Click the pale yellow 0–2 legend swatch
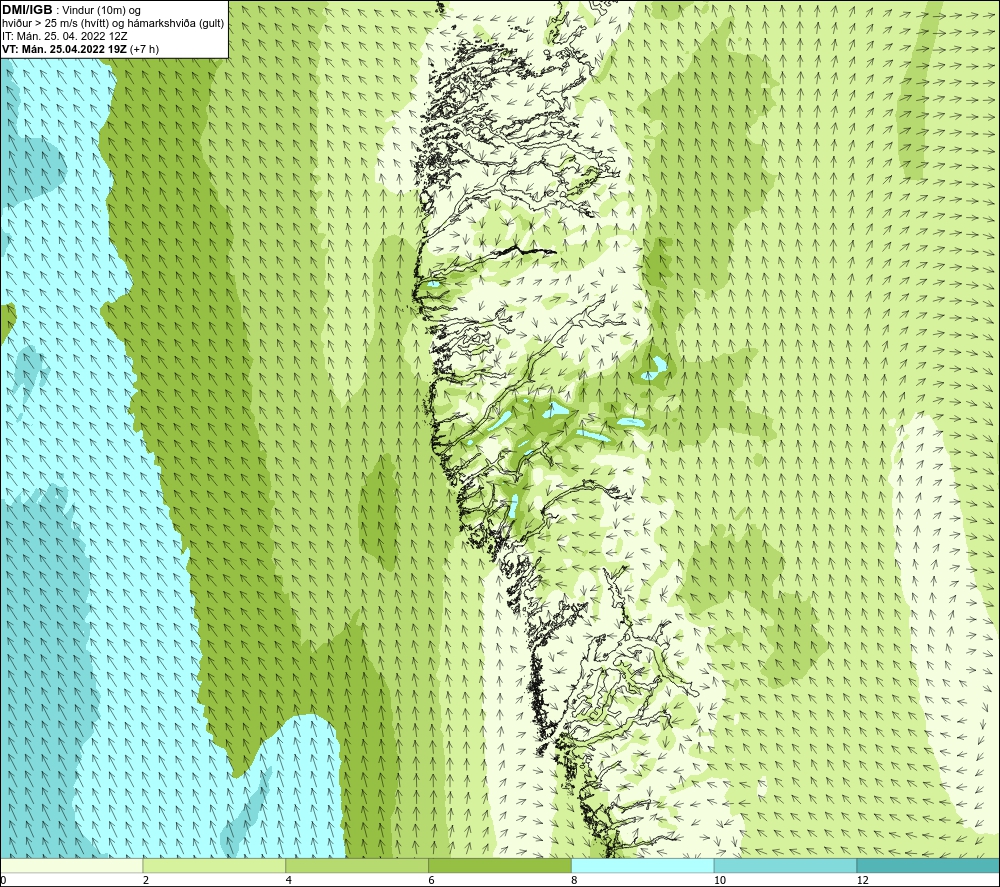Screen dimensions: 1000x887 coord(71,865)
